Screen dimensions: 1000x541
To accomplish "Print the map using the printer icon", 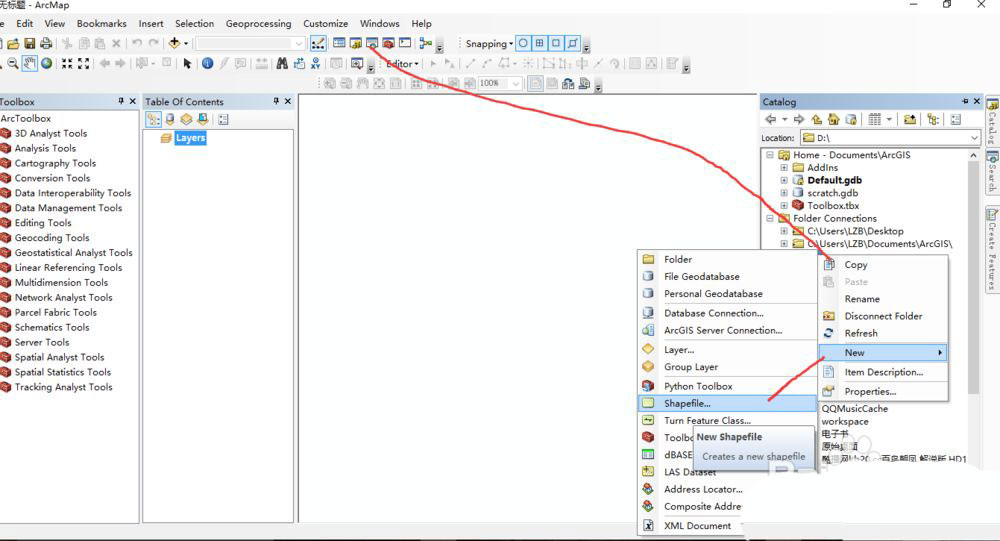I will point(46,43).
